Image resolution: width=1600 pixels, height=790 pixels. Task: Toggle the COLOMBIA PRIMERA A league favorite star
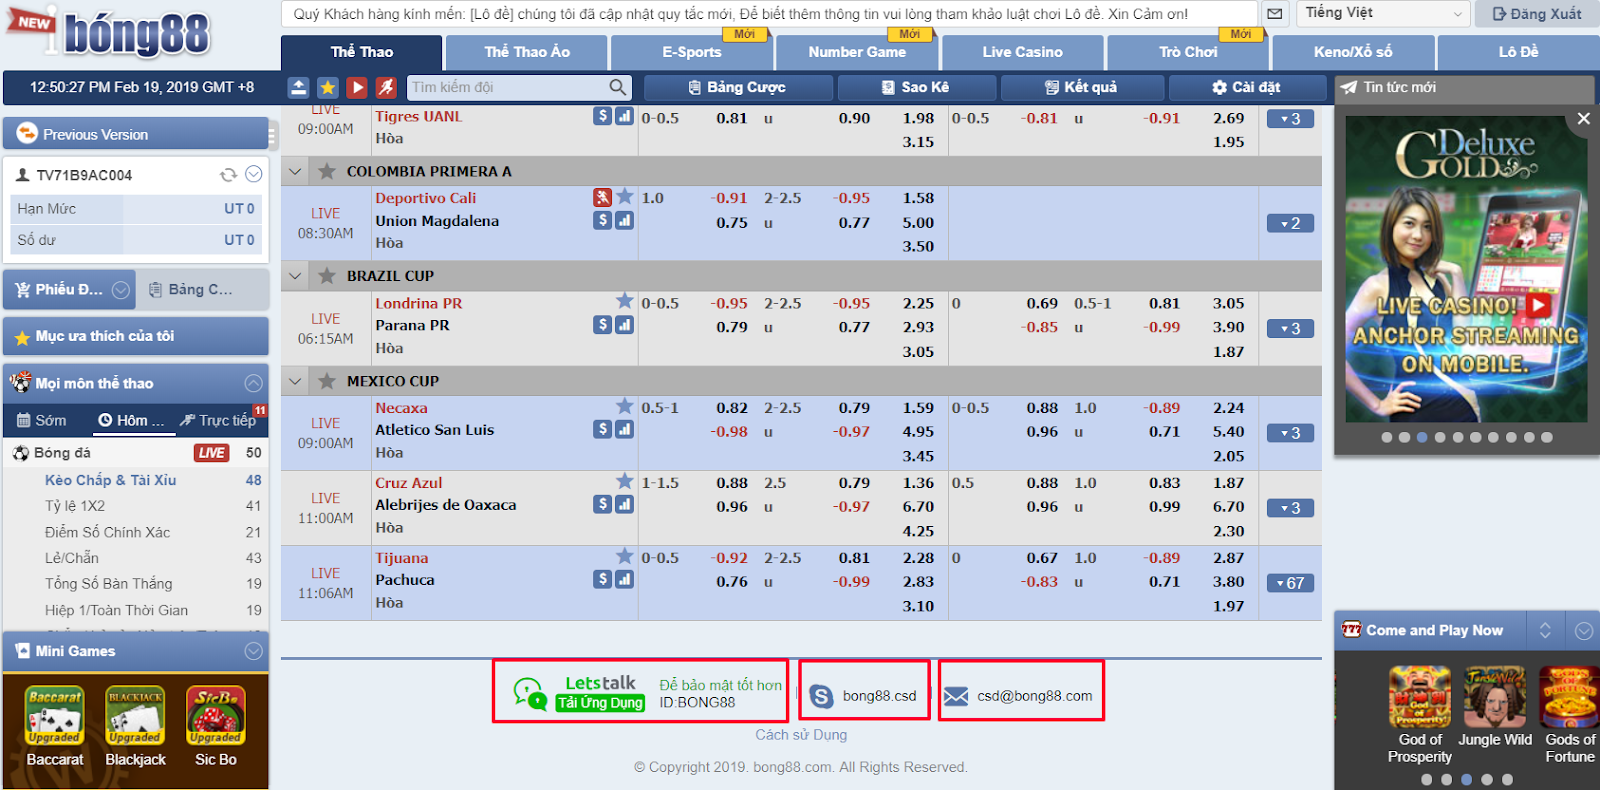tap(327, 171)
